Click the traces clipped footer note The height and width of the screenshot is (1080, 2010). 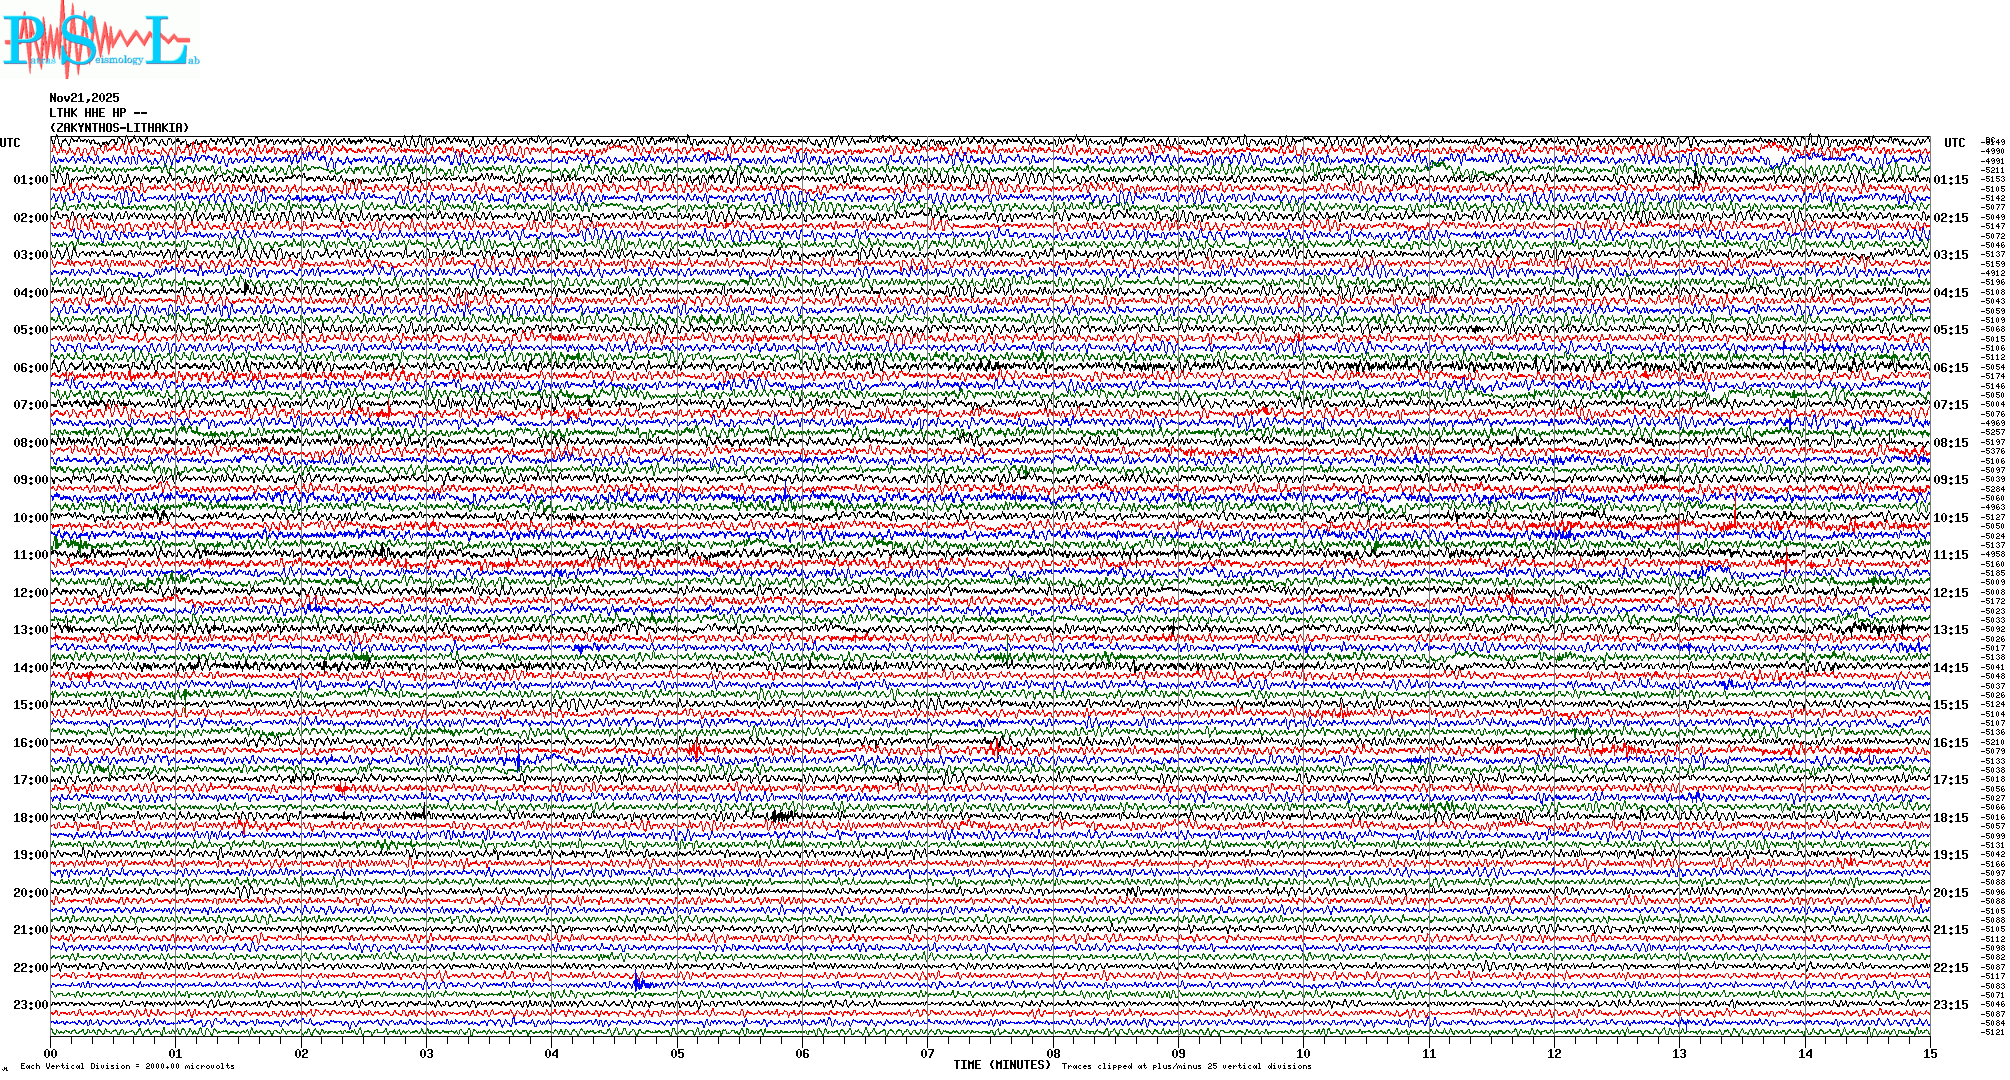pyautogui.click(x=1186, y=1066)
